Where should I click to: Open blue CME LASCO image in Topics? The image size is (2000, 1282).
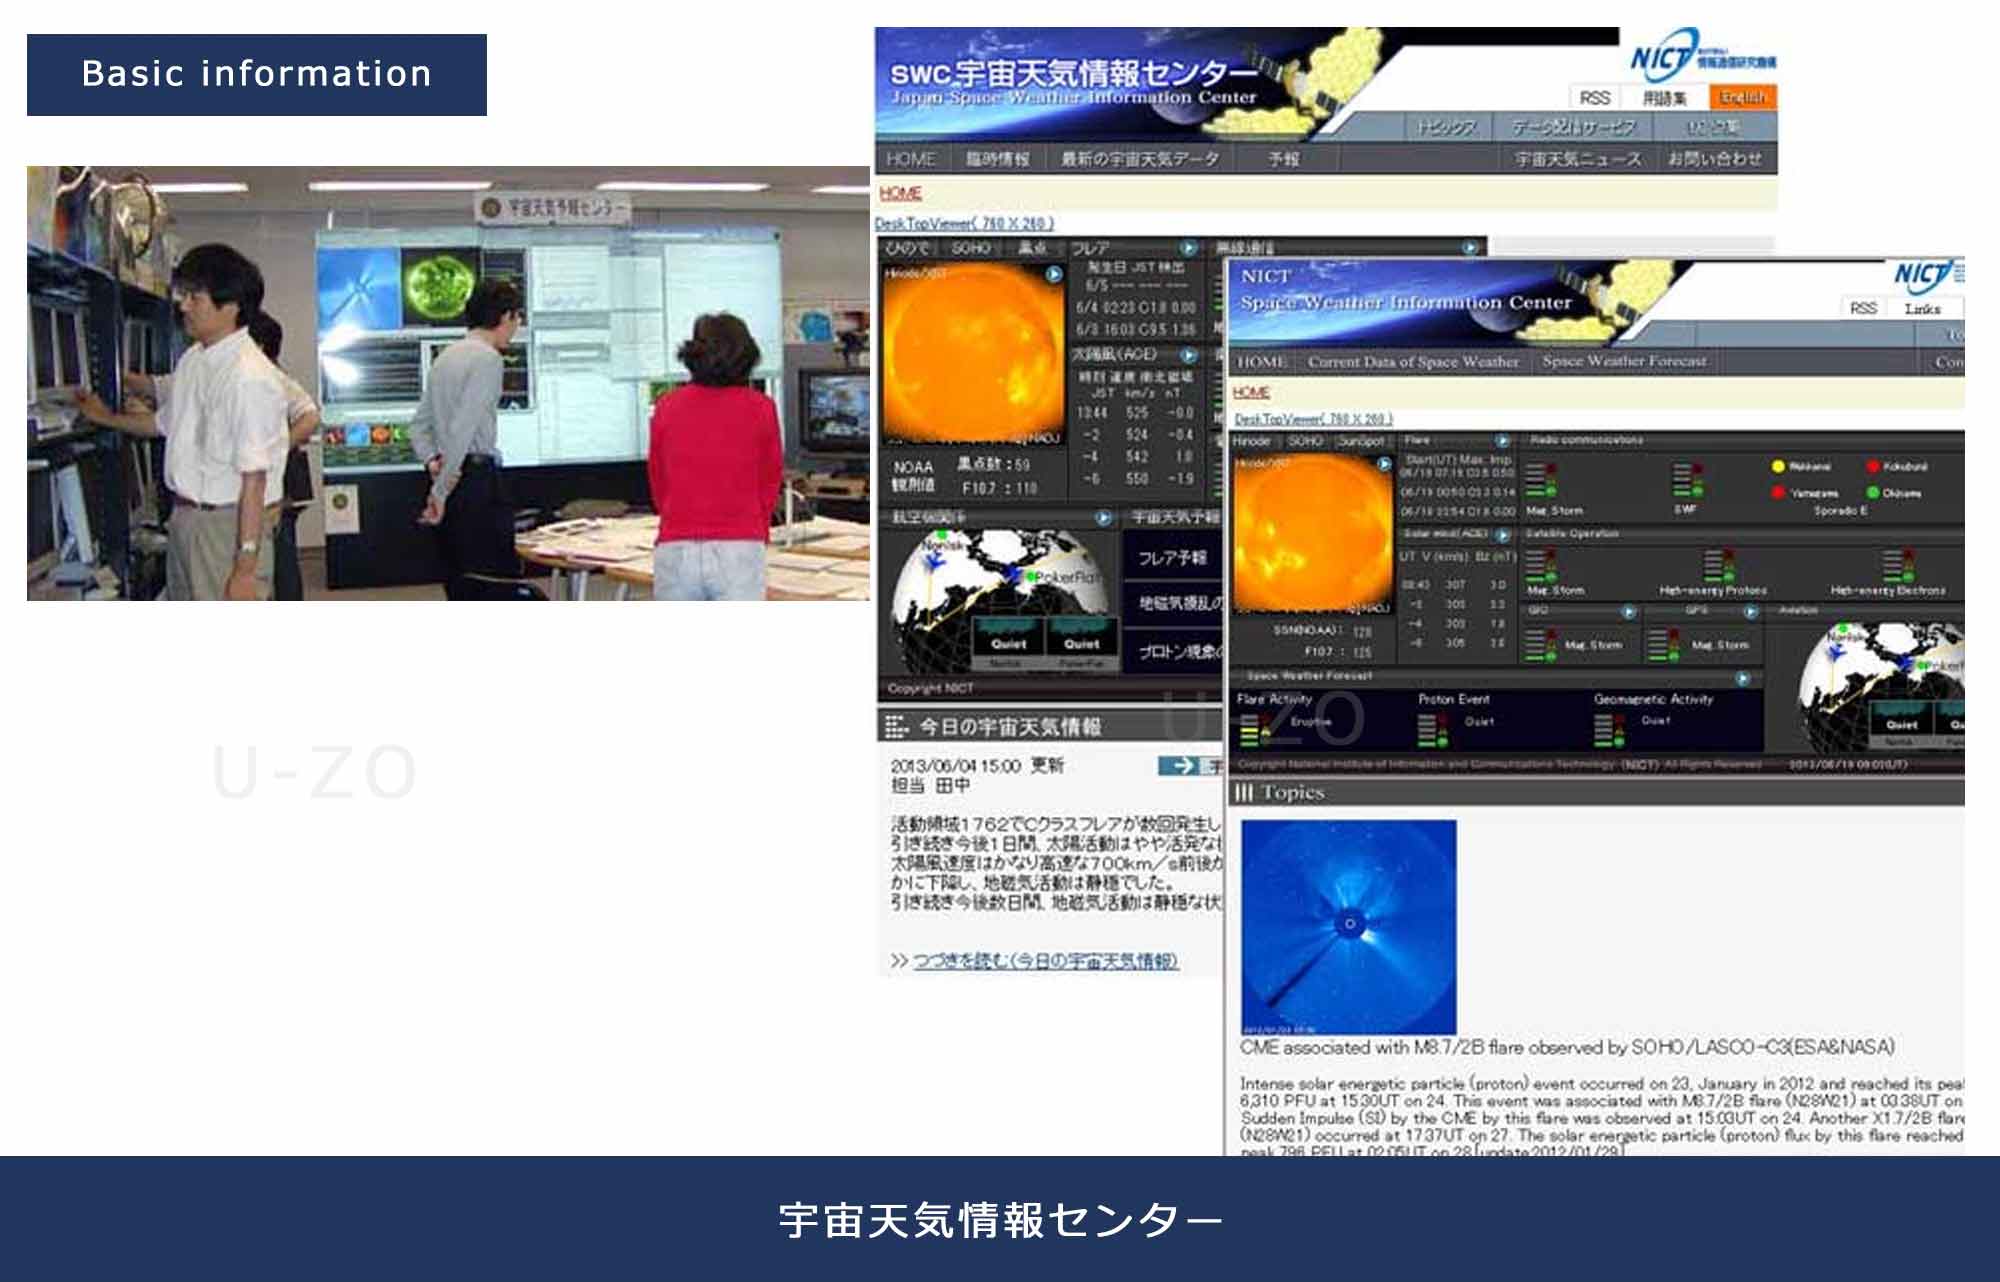pos(1349,928)
